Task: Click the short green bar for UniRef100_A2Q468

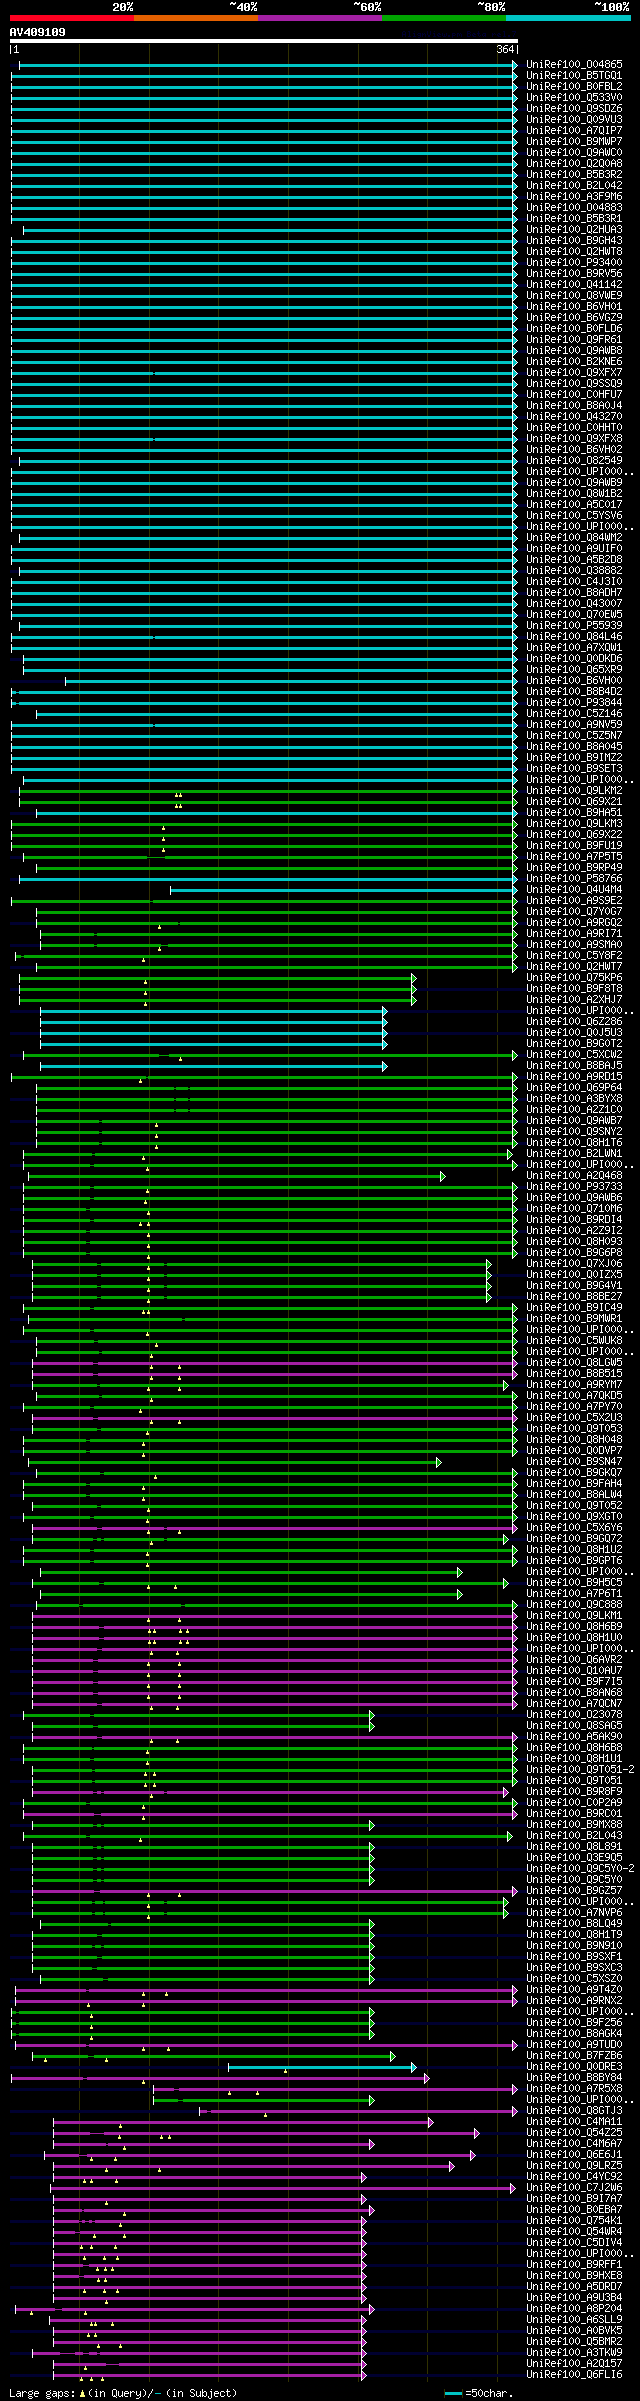Action: click(235, 1176)
